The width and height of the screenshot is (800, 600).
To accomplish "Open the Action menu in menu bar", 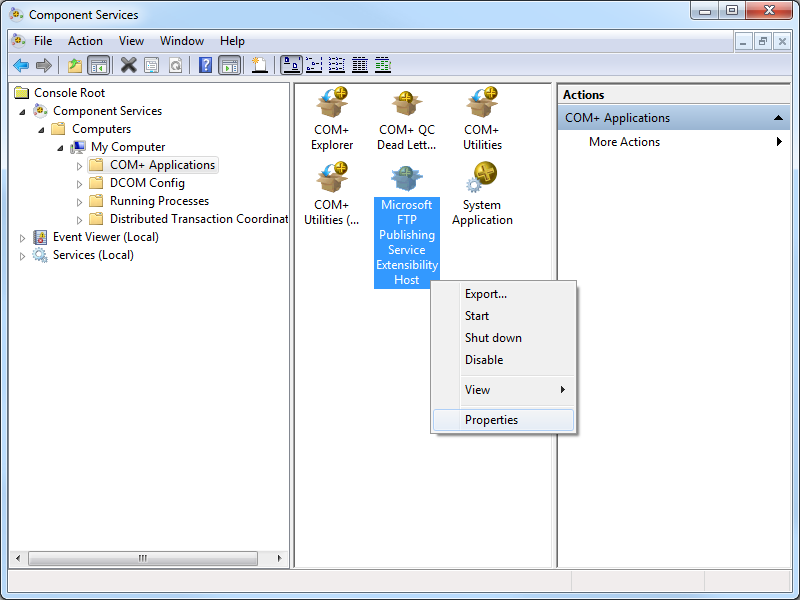I will point(85,41).
